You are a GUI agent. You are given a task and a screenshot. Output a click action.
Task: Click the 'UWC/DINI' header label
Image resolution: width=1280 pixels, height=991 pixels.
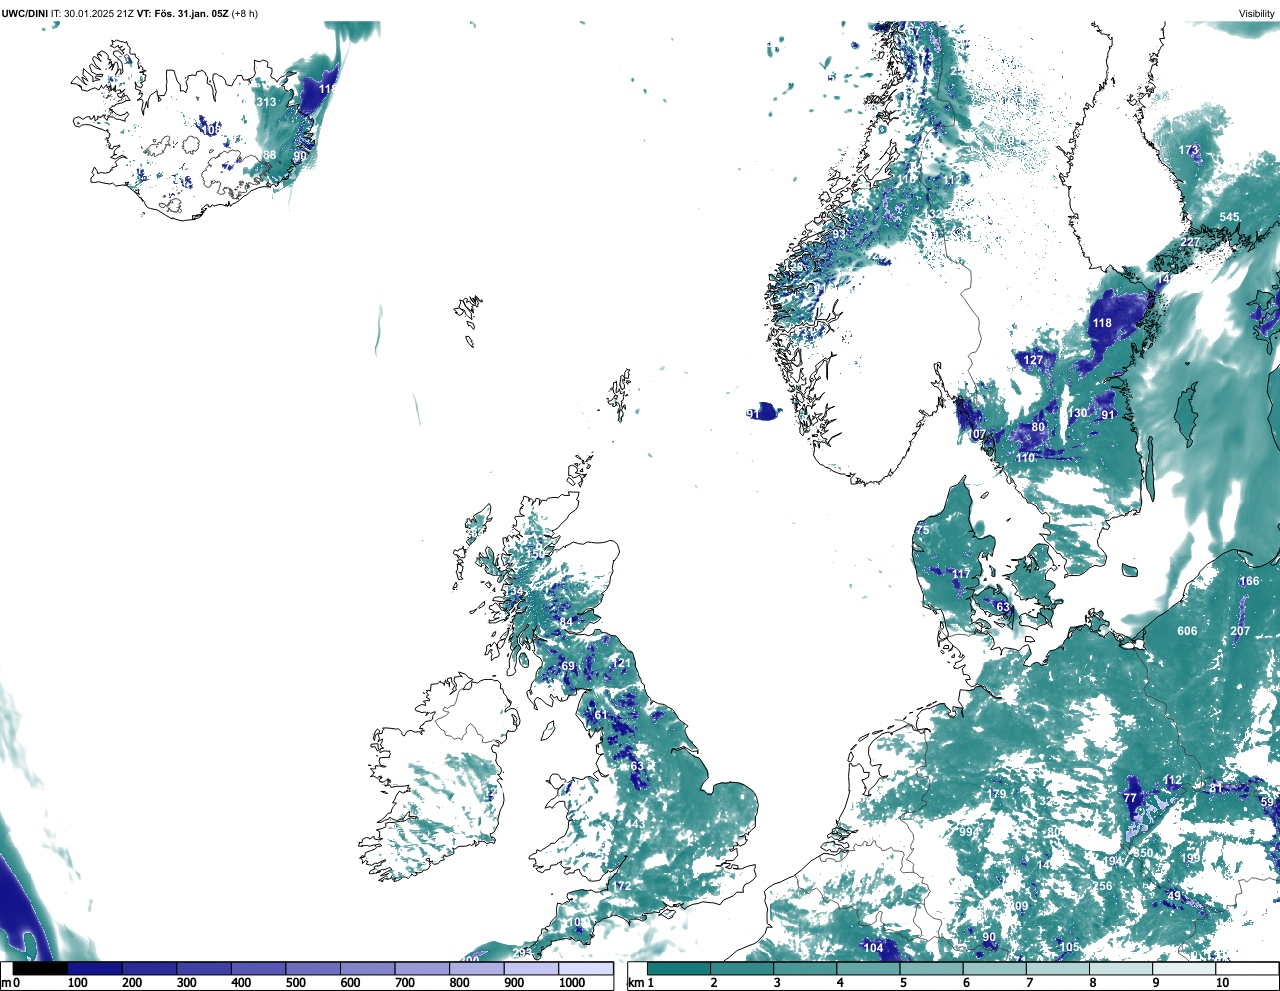[x=24, y=14]
